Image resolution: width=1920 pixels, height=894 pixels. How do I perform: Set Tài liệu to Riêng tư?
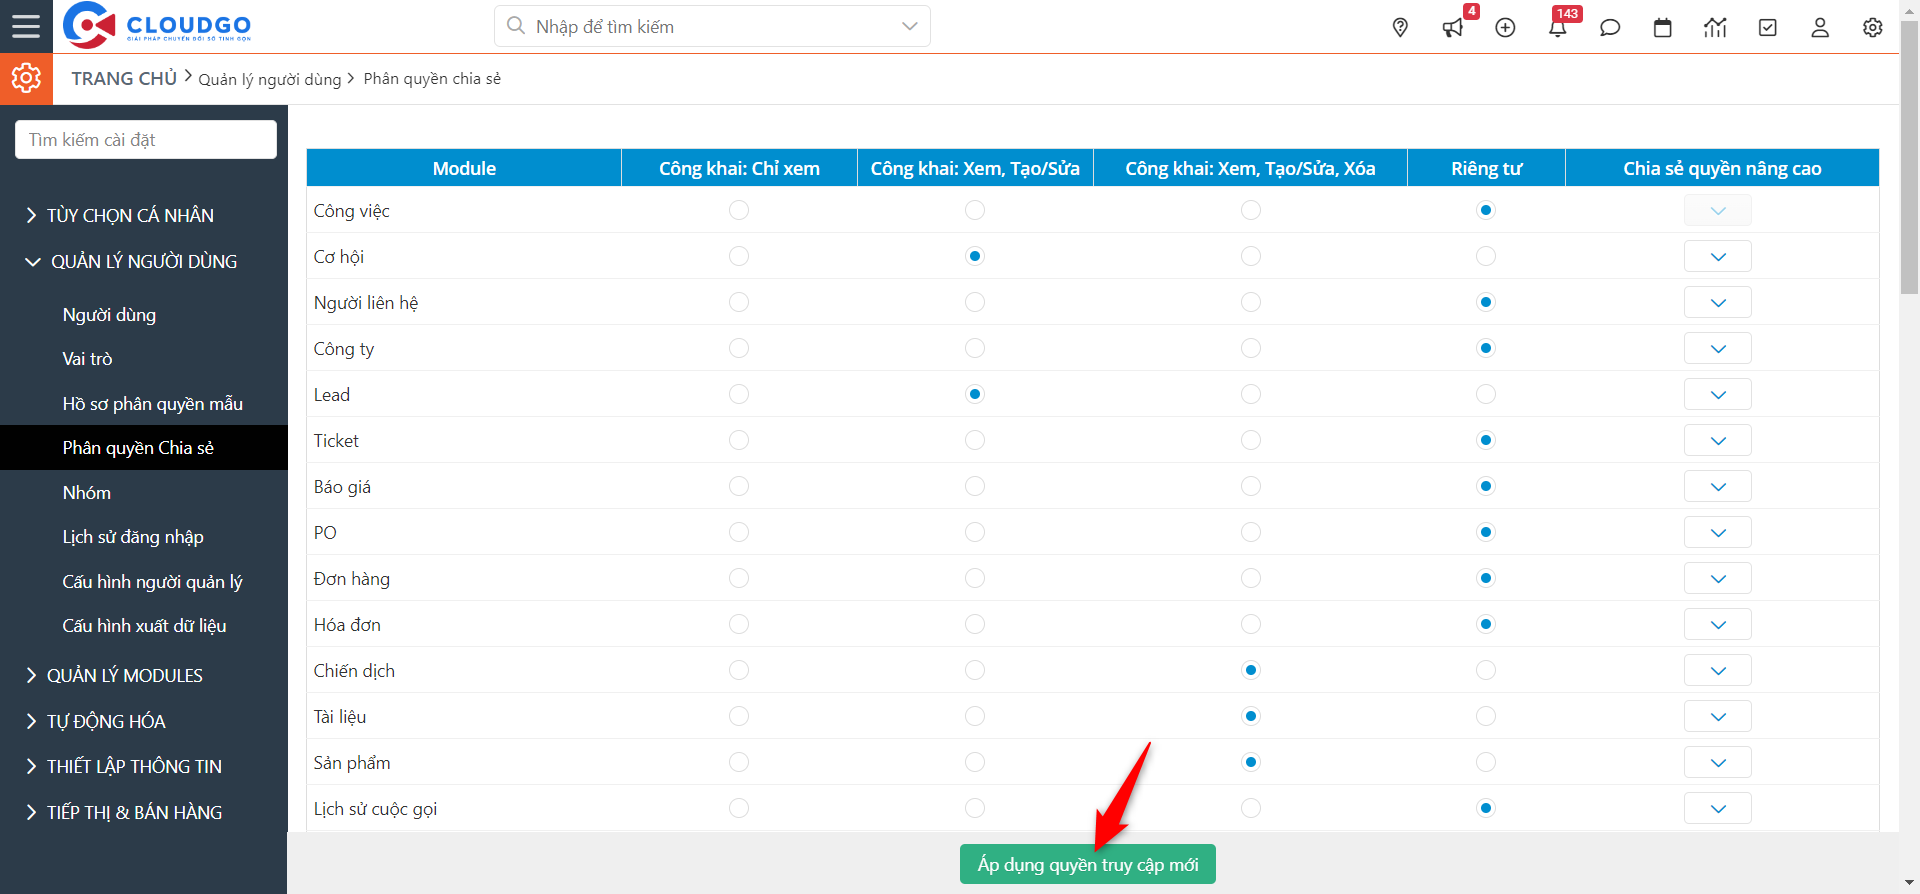point(1486,716)
